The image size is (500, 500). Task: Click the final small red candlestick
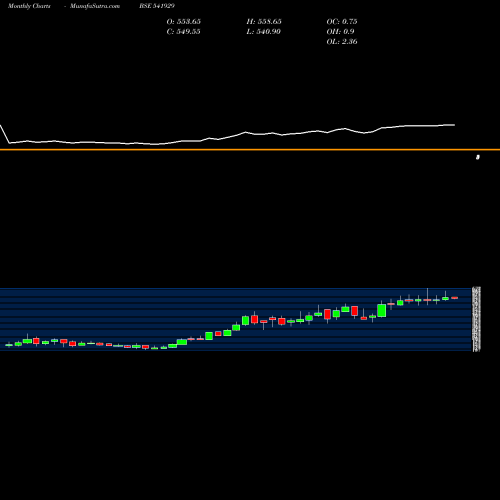tap(455, 298)
